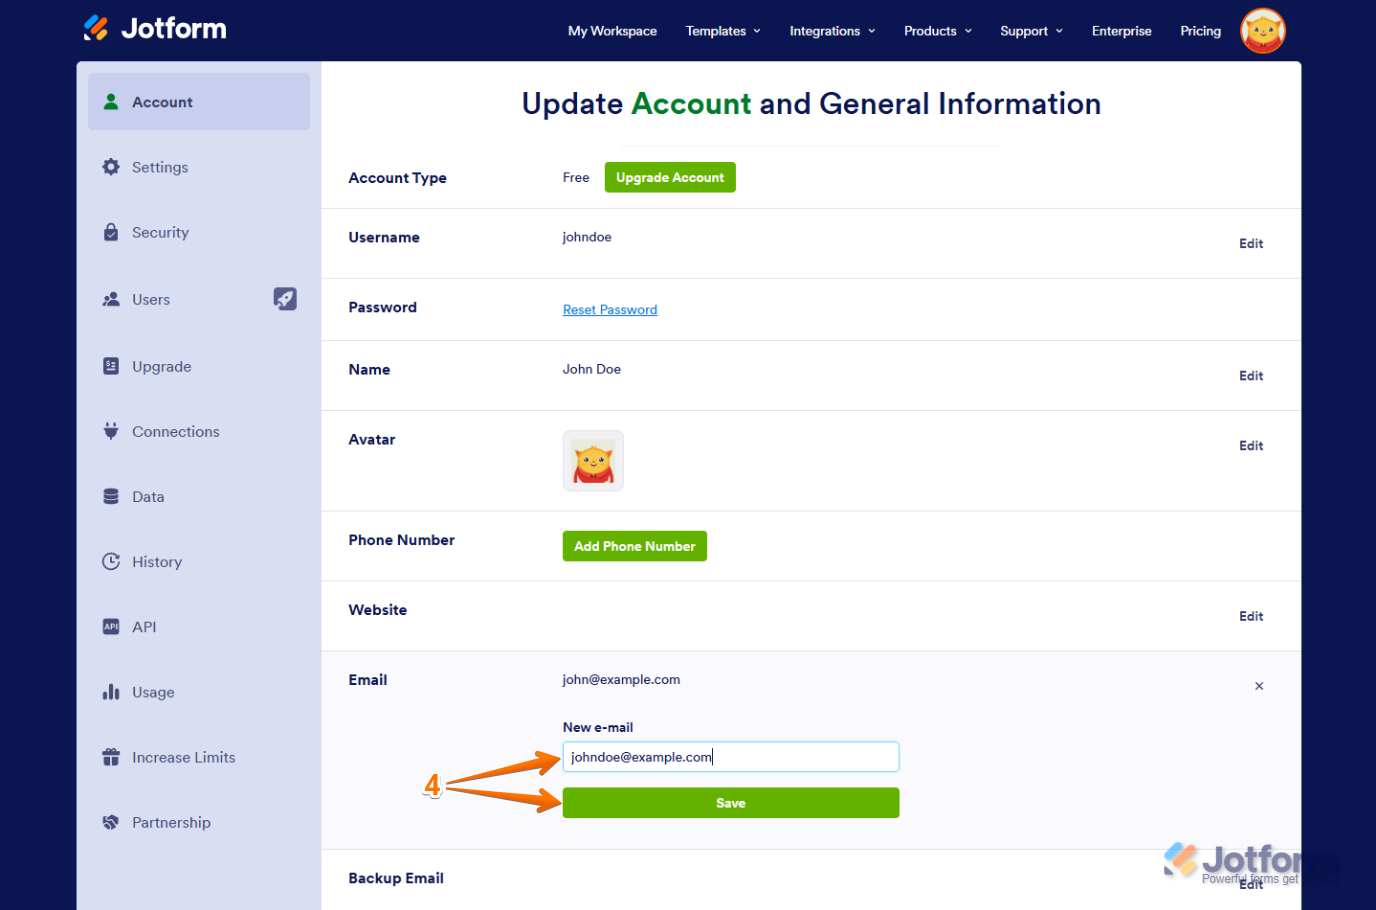Click the Usage bar chart icon
This screenshot has height=910, width=1376.
coord(111,692)
